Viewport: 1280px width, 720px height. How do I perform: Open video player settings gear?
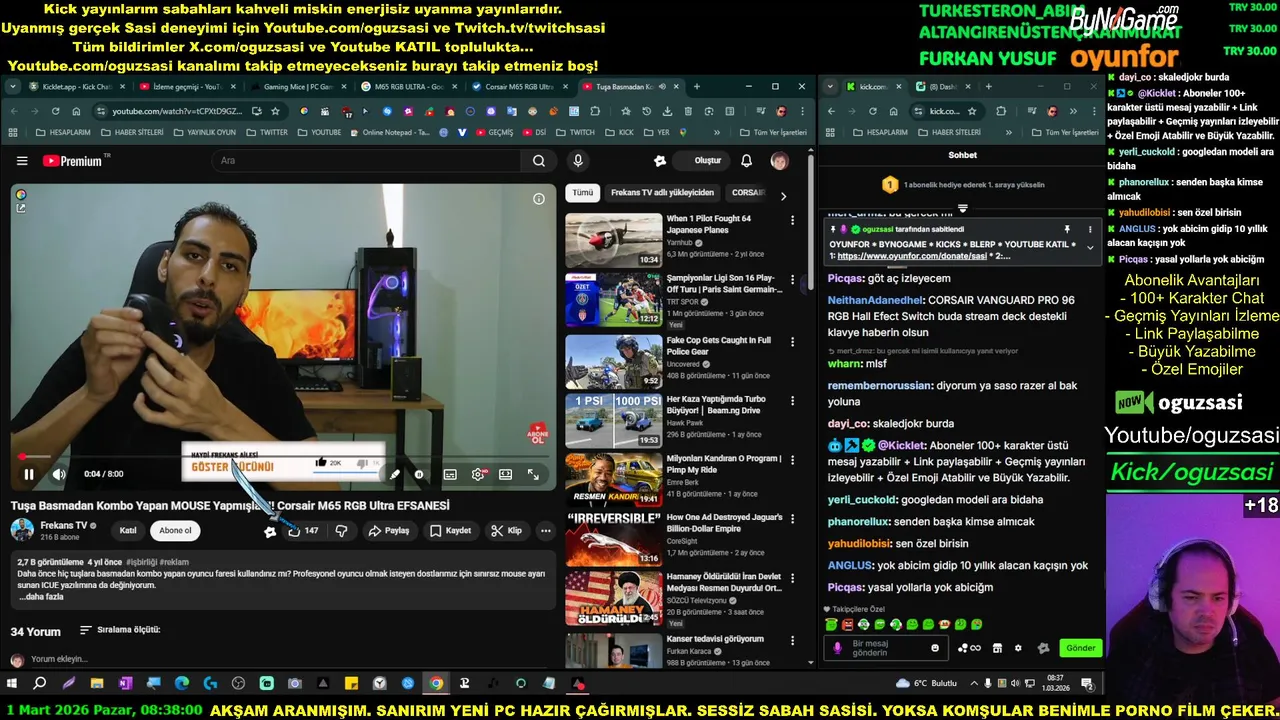[x=478, y=474]
